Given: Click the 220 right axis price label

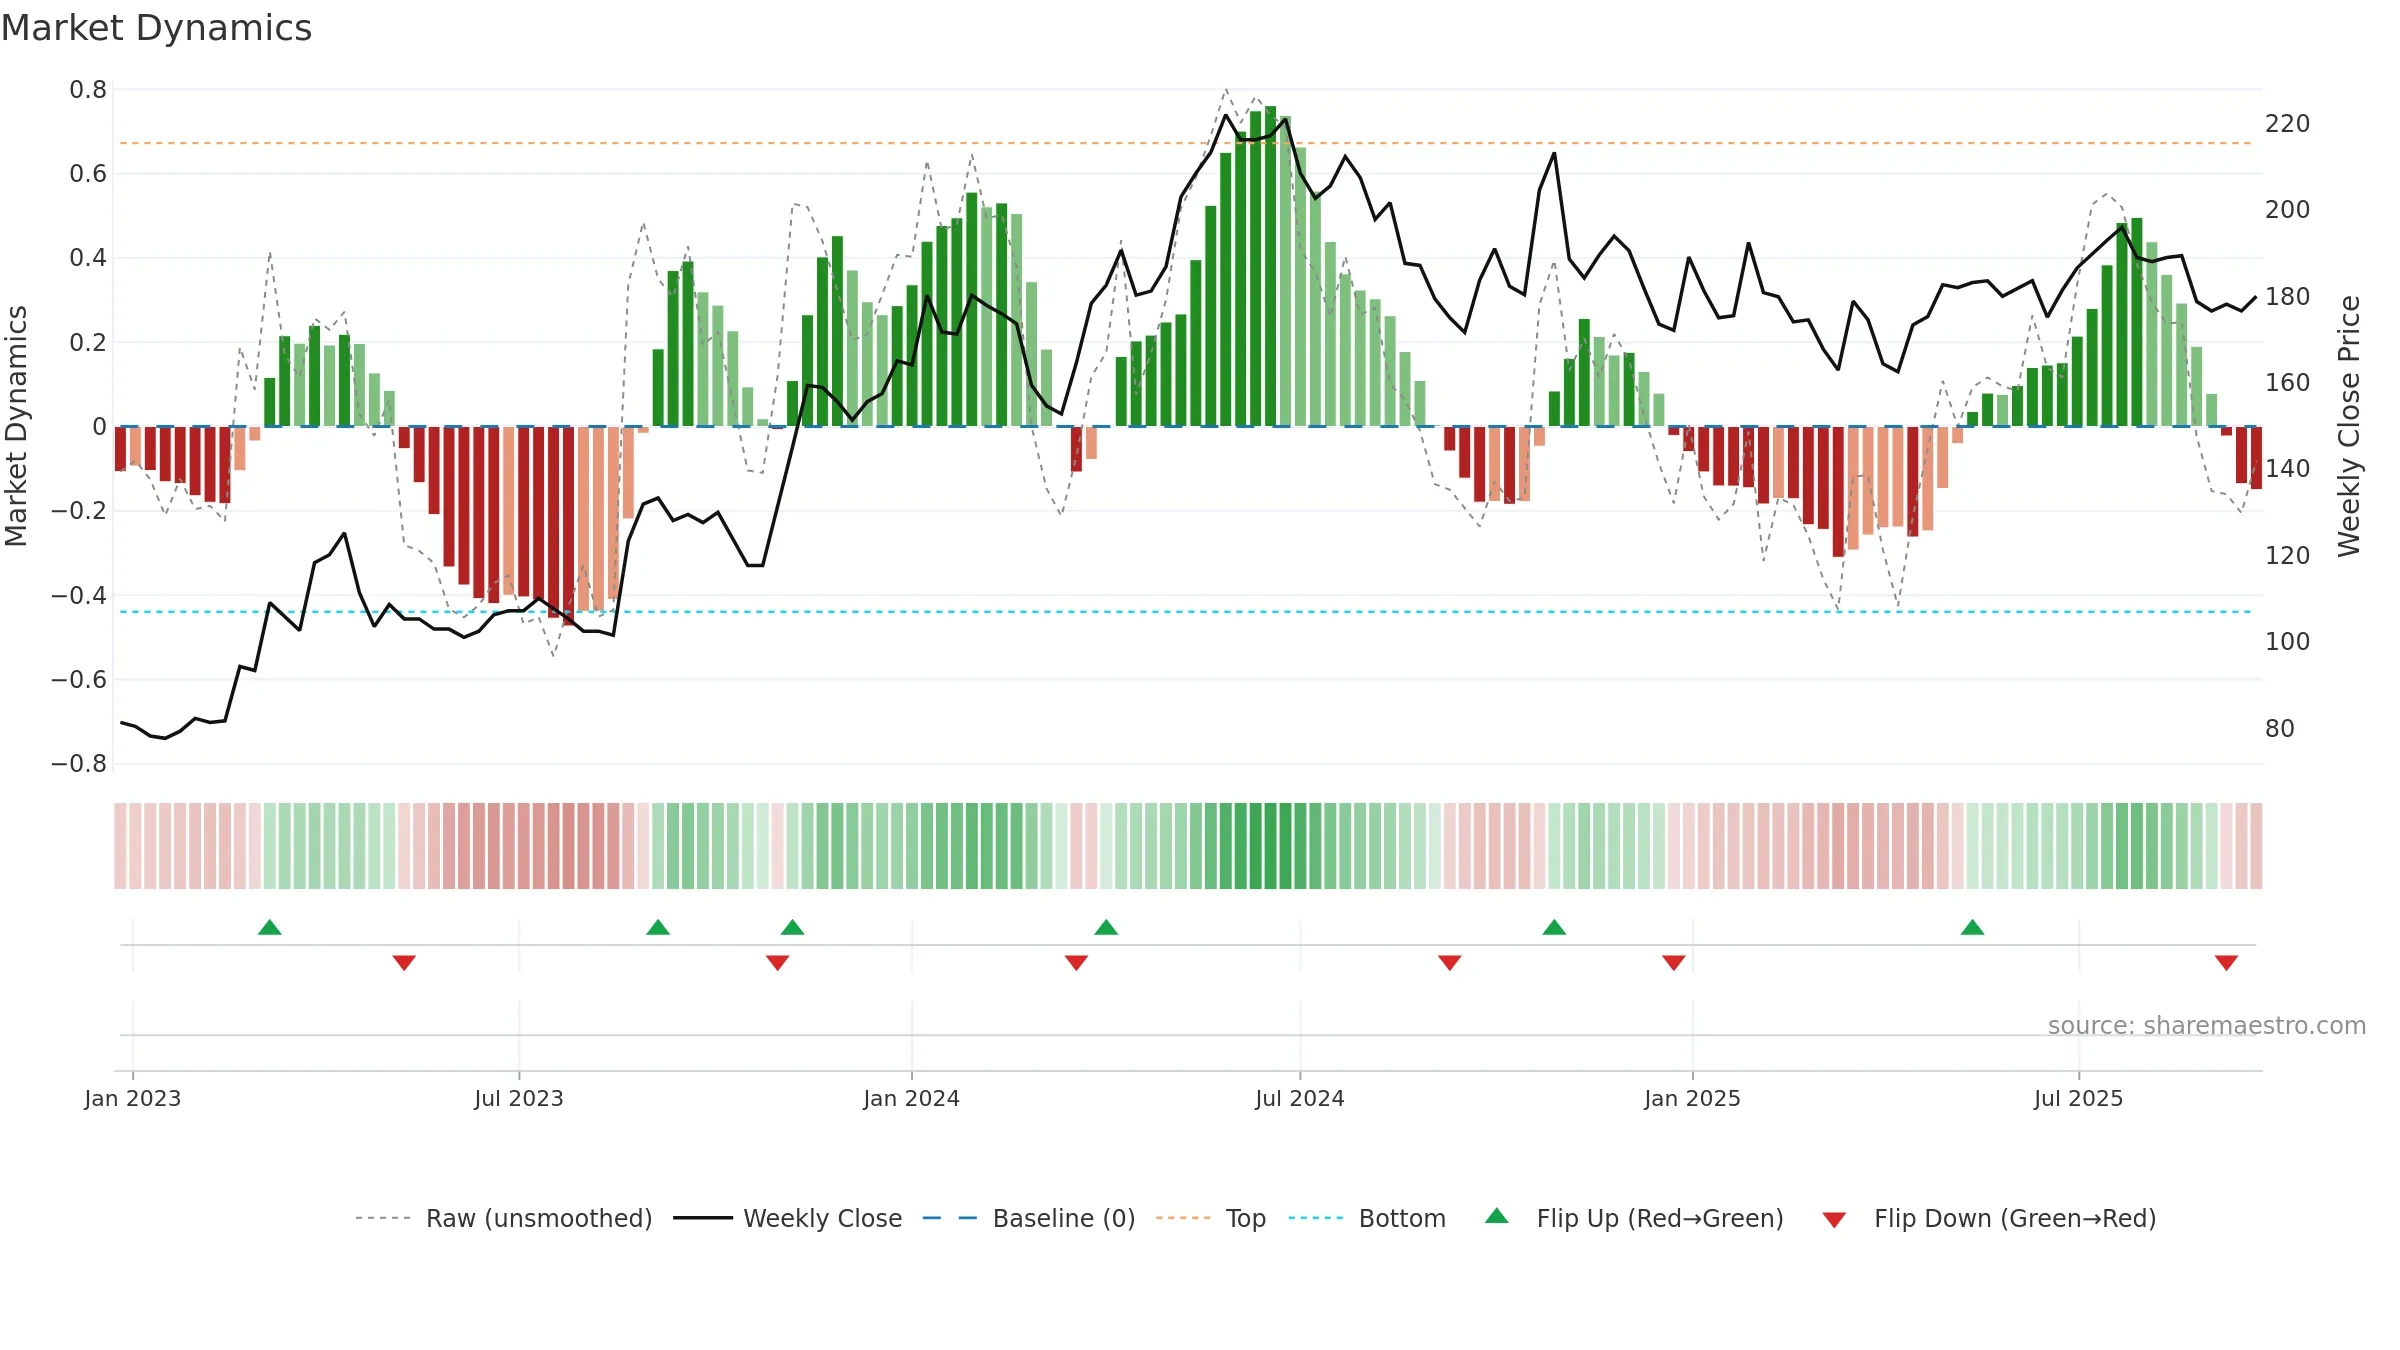Looking at the screenshot, I should click(x=2288, y=124).
